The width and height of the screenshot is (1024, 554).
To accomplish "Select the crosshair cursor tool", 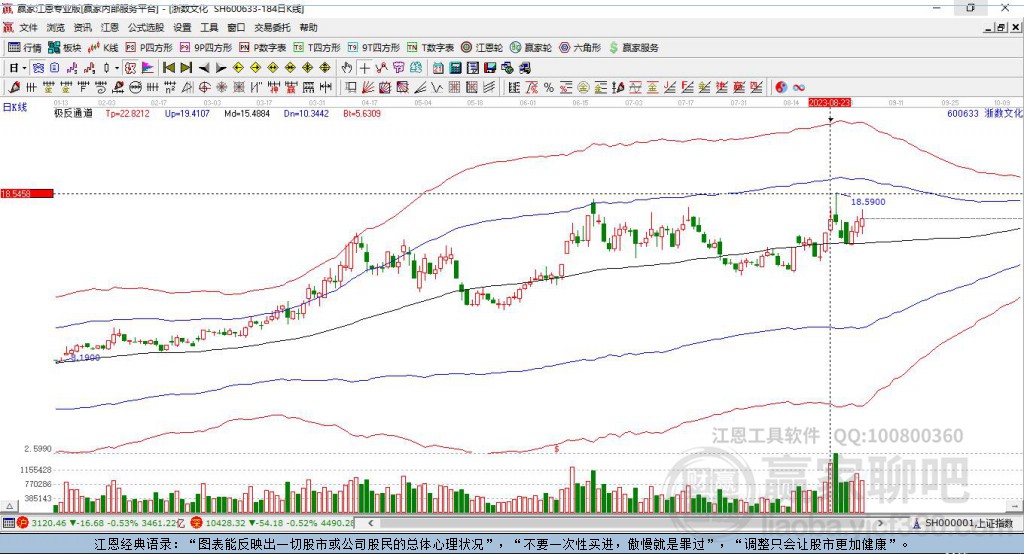I will [x=364, y=68].
